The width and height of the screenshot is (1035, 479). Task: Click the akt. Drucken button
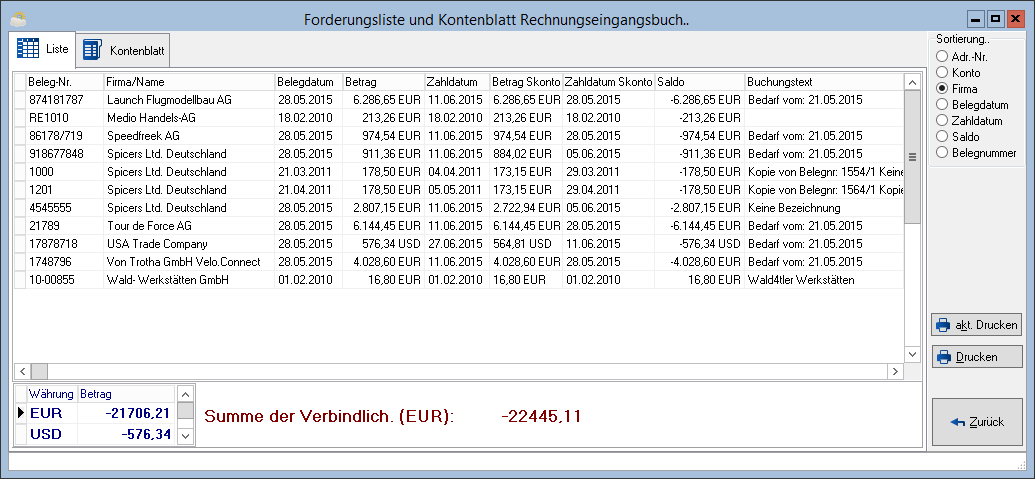coord(976,325)
